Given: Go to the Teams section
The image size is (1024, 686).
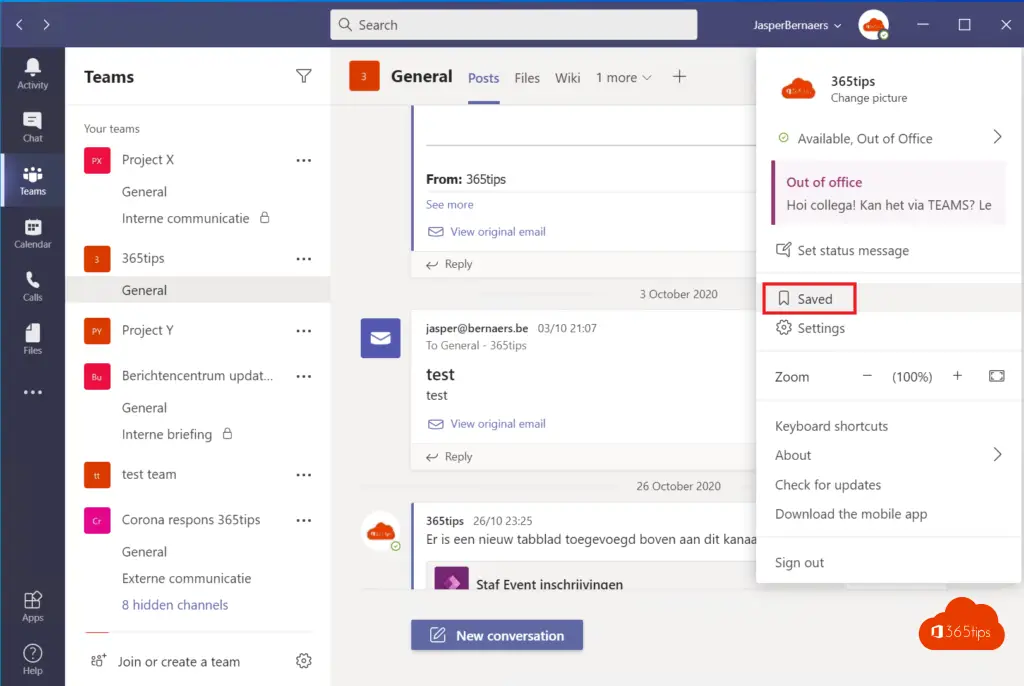Looking at the screenshot, I should [33, 180].
